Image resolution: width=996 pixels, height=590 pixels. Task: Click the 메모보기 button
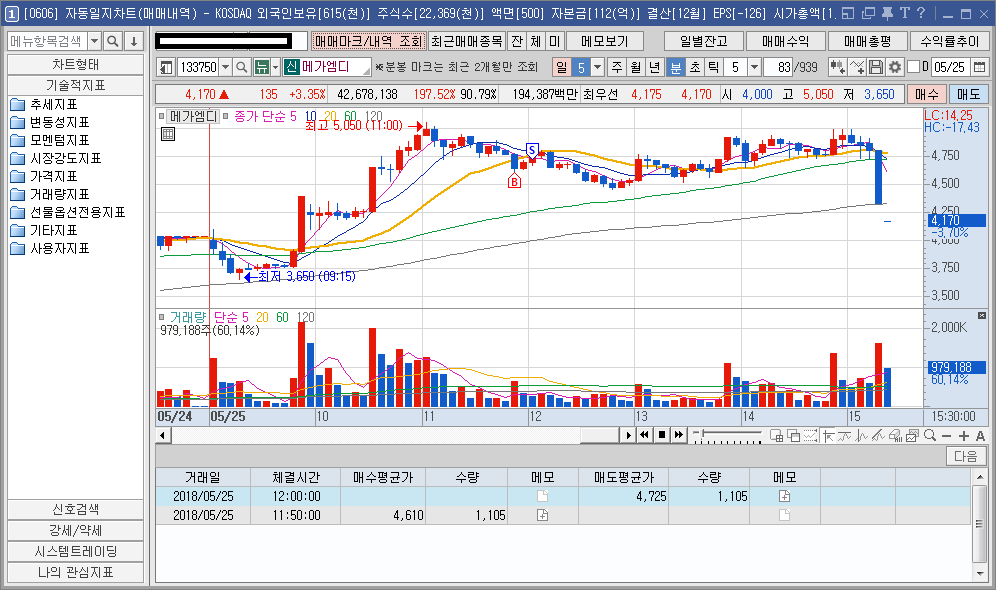click(605, 41)
